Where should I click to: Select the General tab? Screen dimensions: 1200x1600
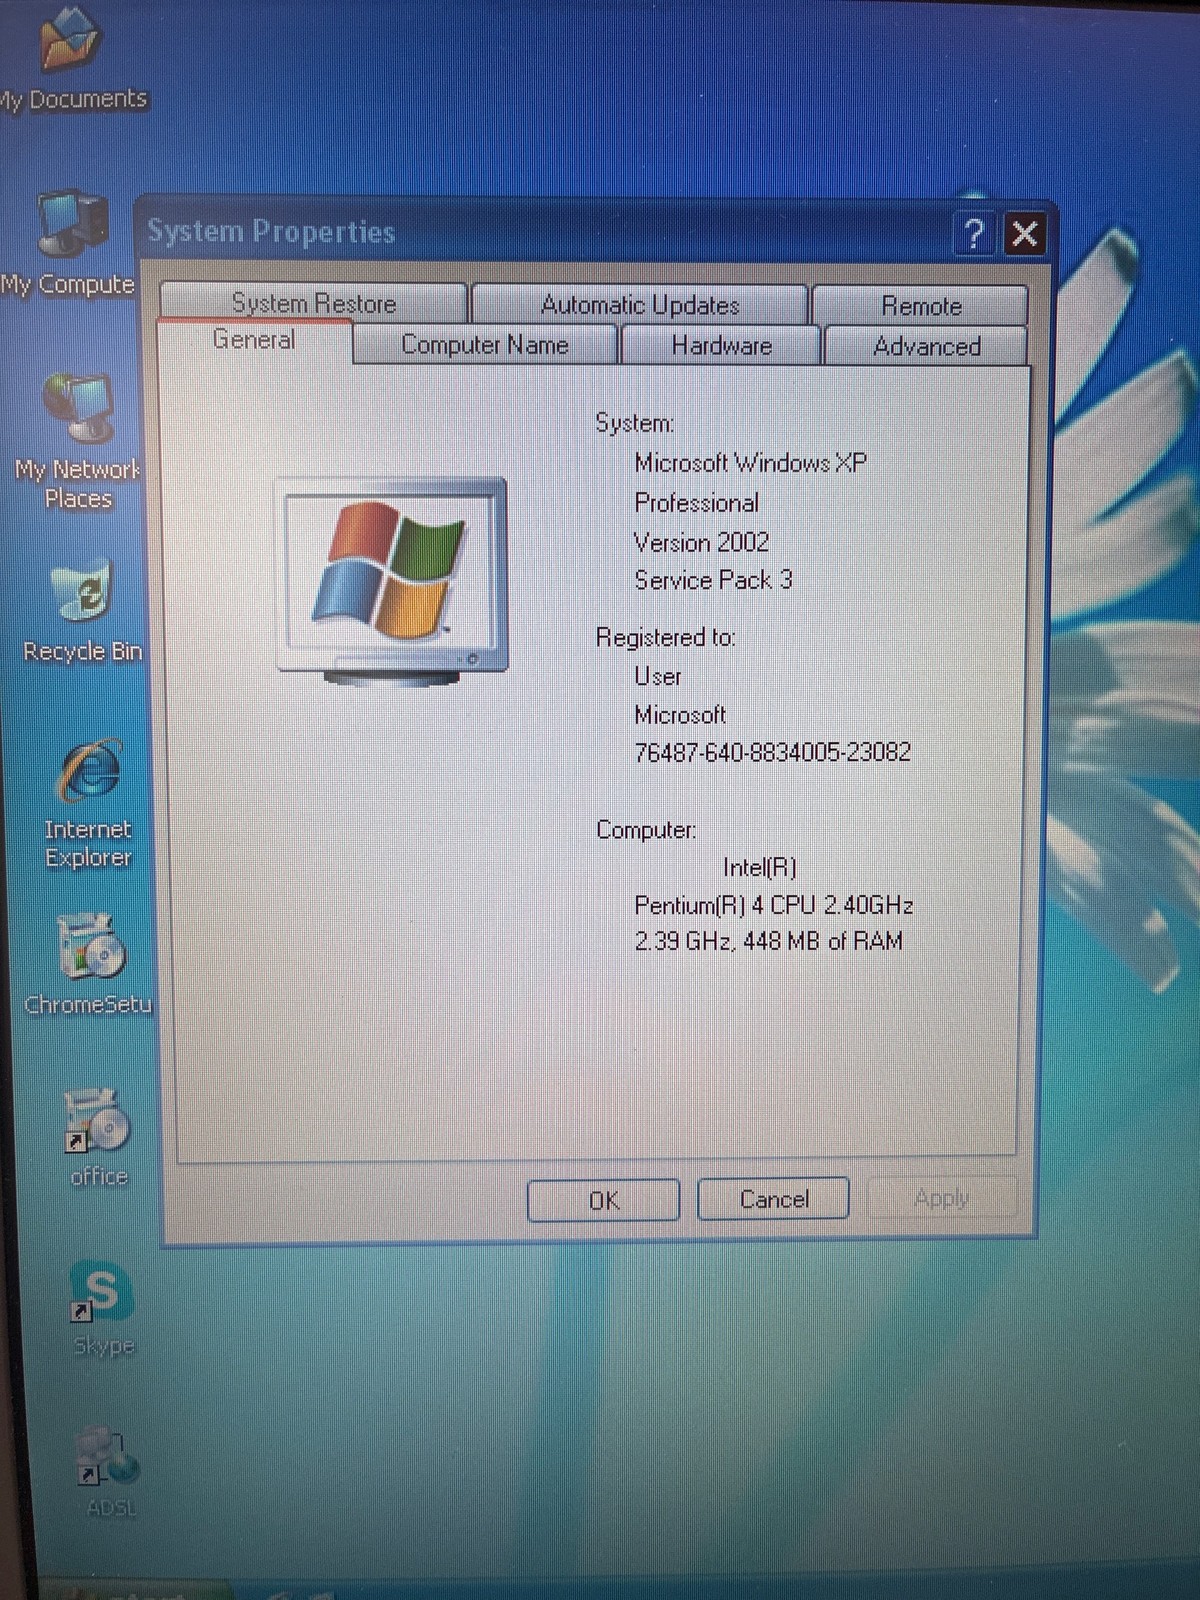pos(254,340)
